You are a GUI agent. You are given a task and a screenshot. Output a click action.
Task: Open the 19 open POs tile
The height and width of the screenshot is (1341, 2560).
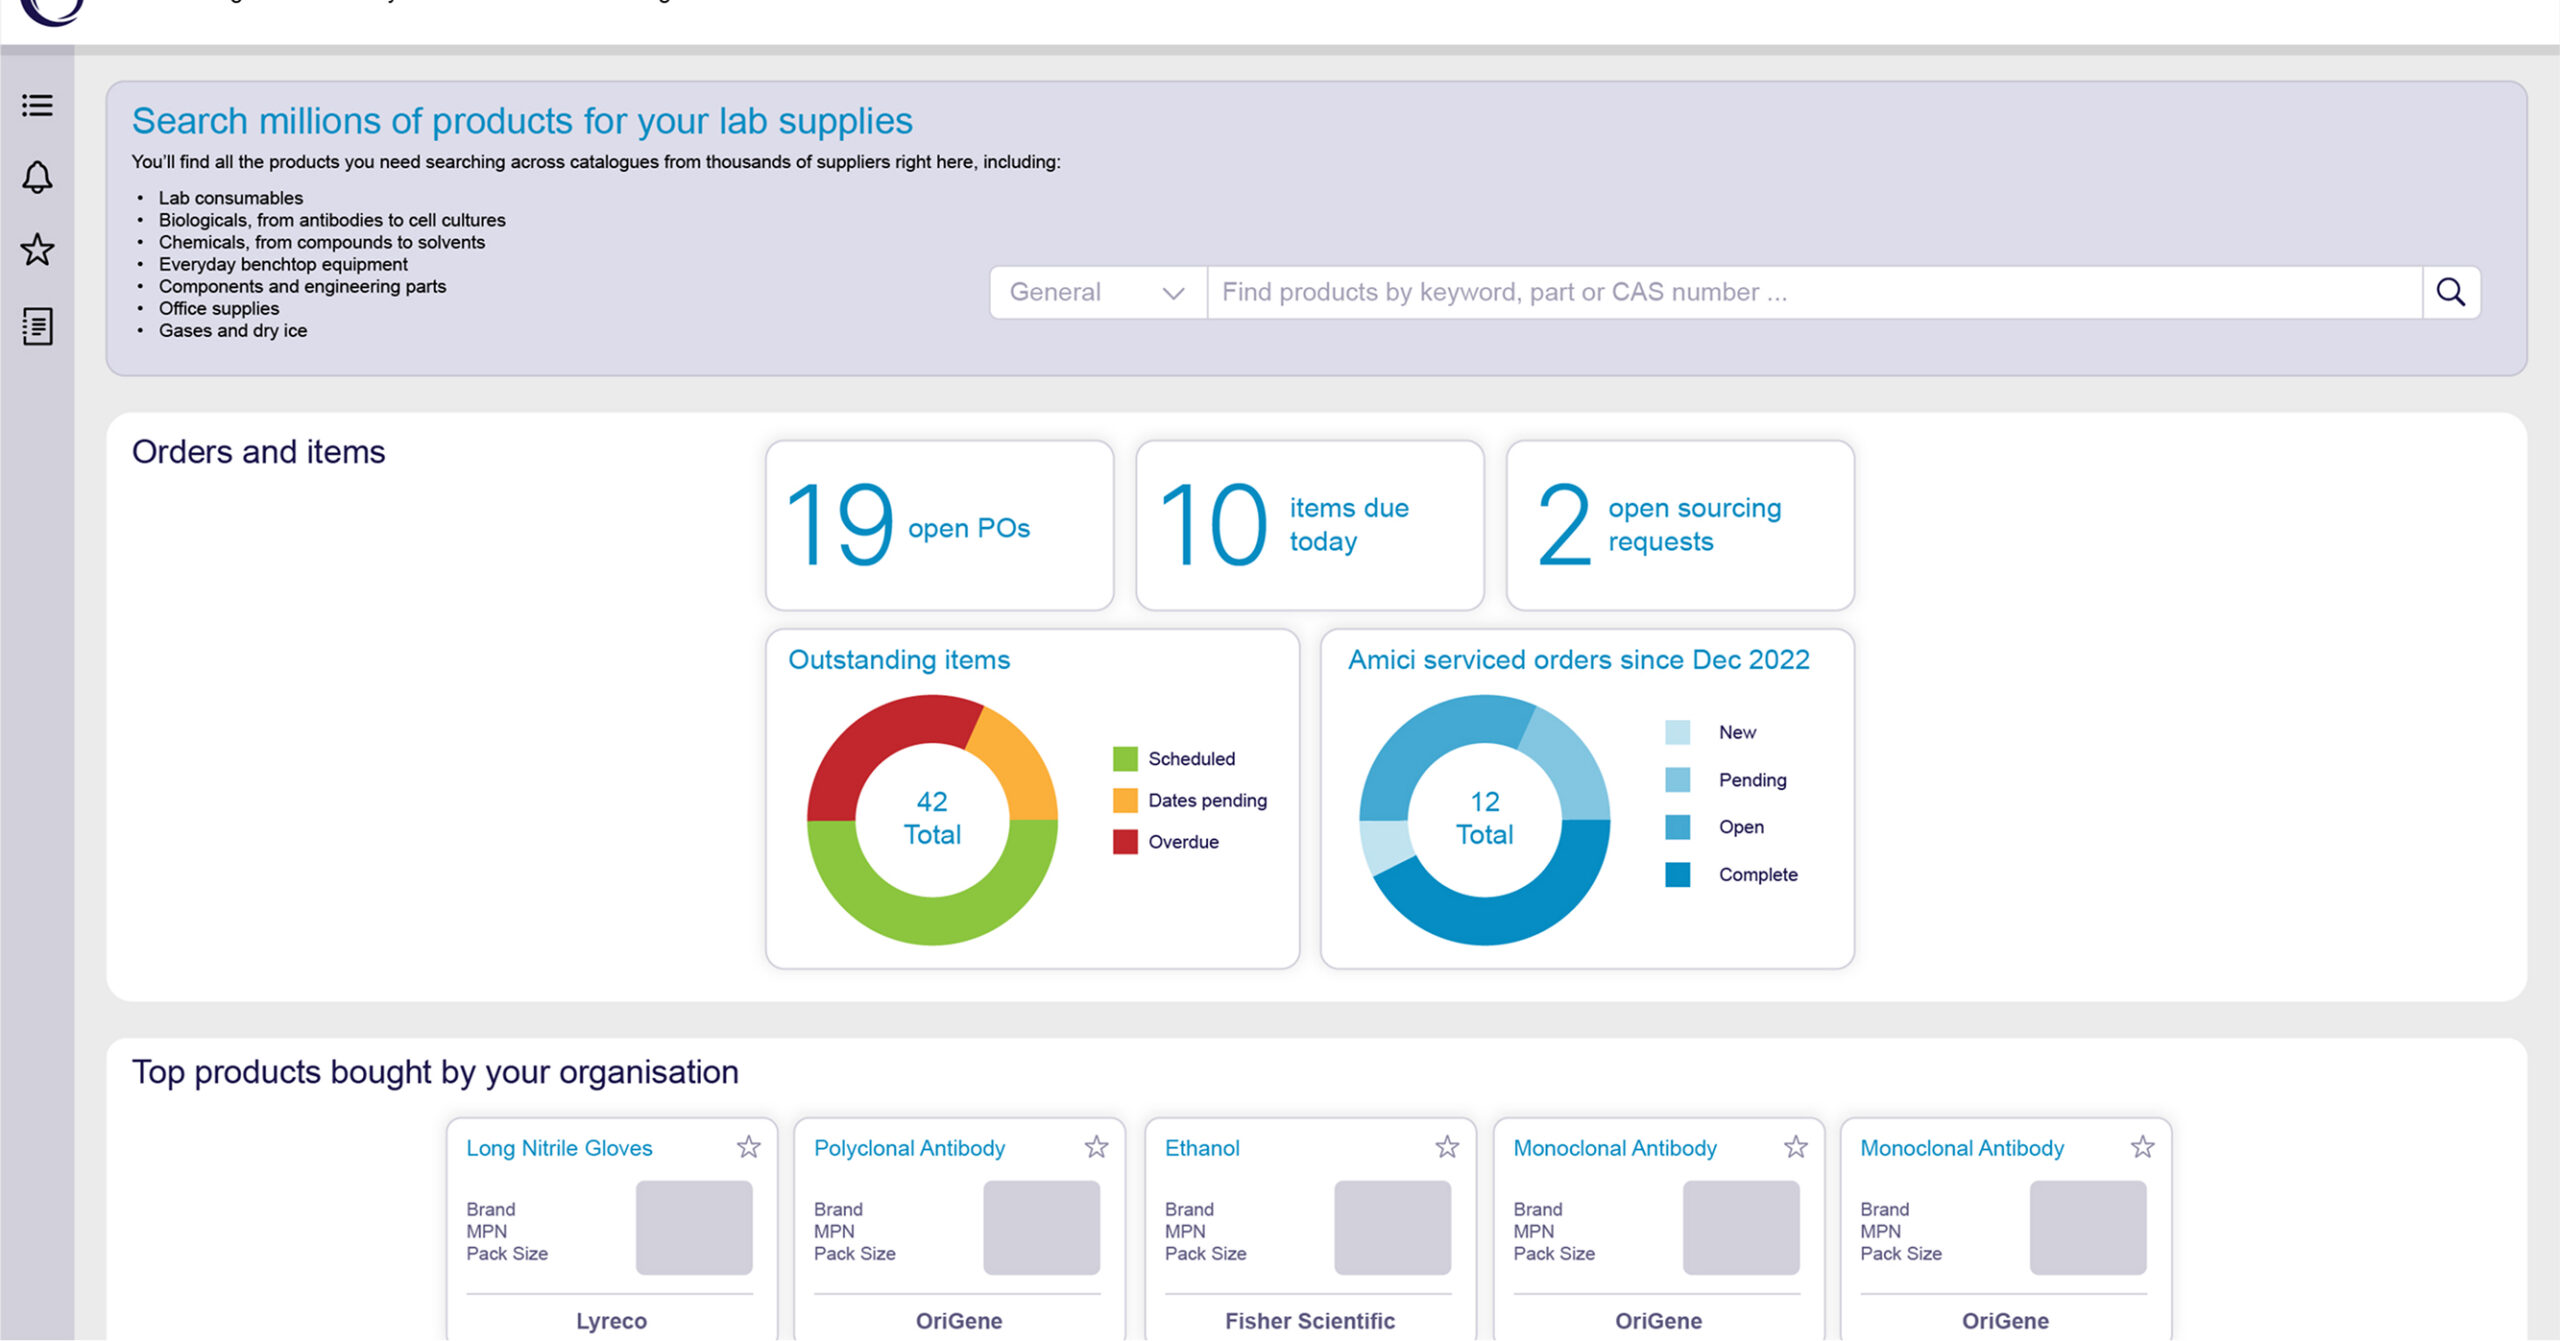tap(939, 525)
